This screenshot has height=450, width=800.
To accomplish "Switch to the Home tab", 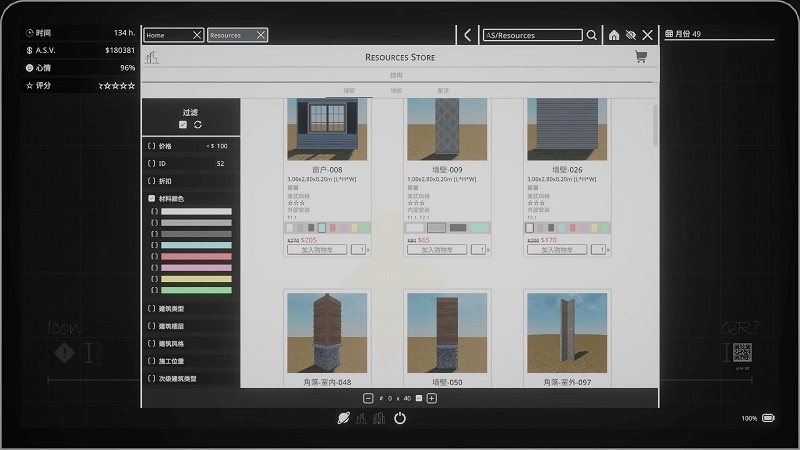I will 167,35.
